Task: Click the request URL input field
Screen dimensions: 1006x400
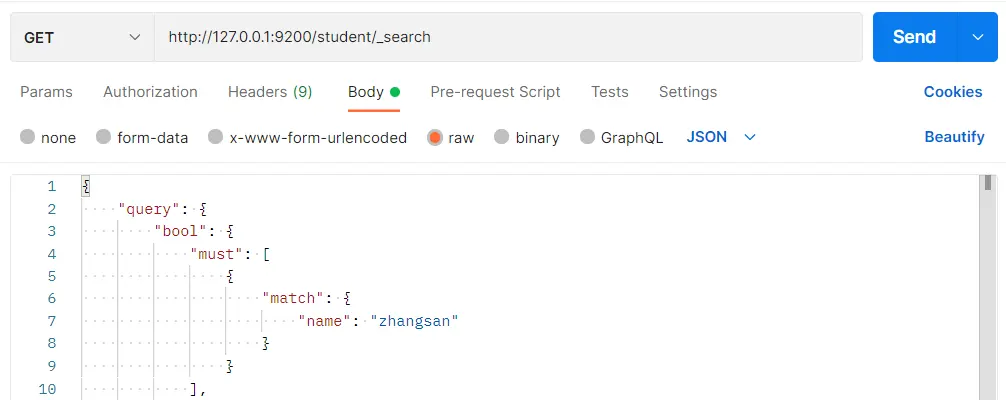Action: pyautogui.click(x=508, y=37)
